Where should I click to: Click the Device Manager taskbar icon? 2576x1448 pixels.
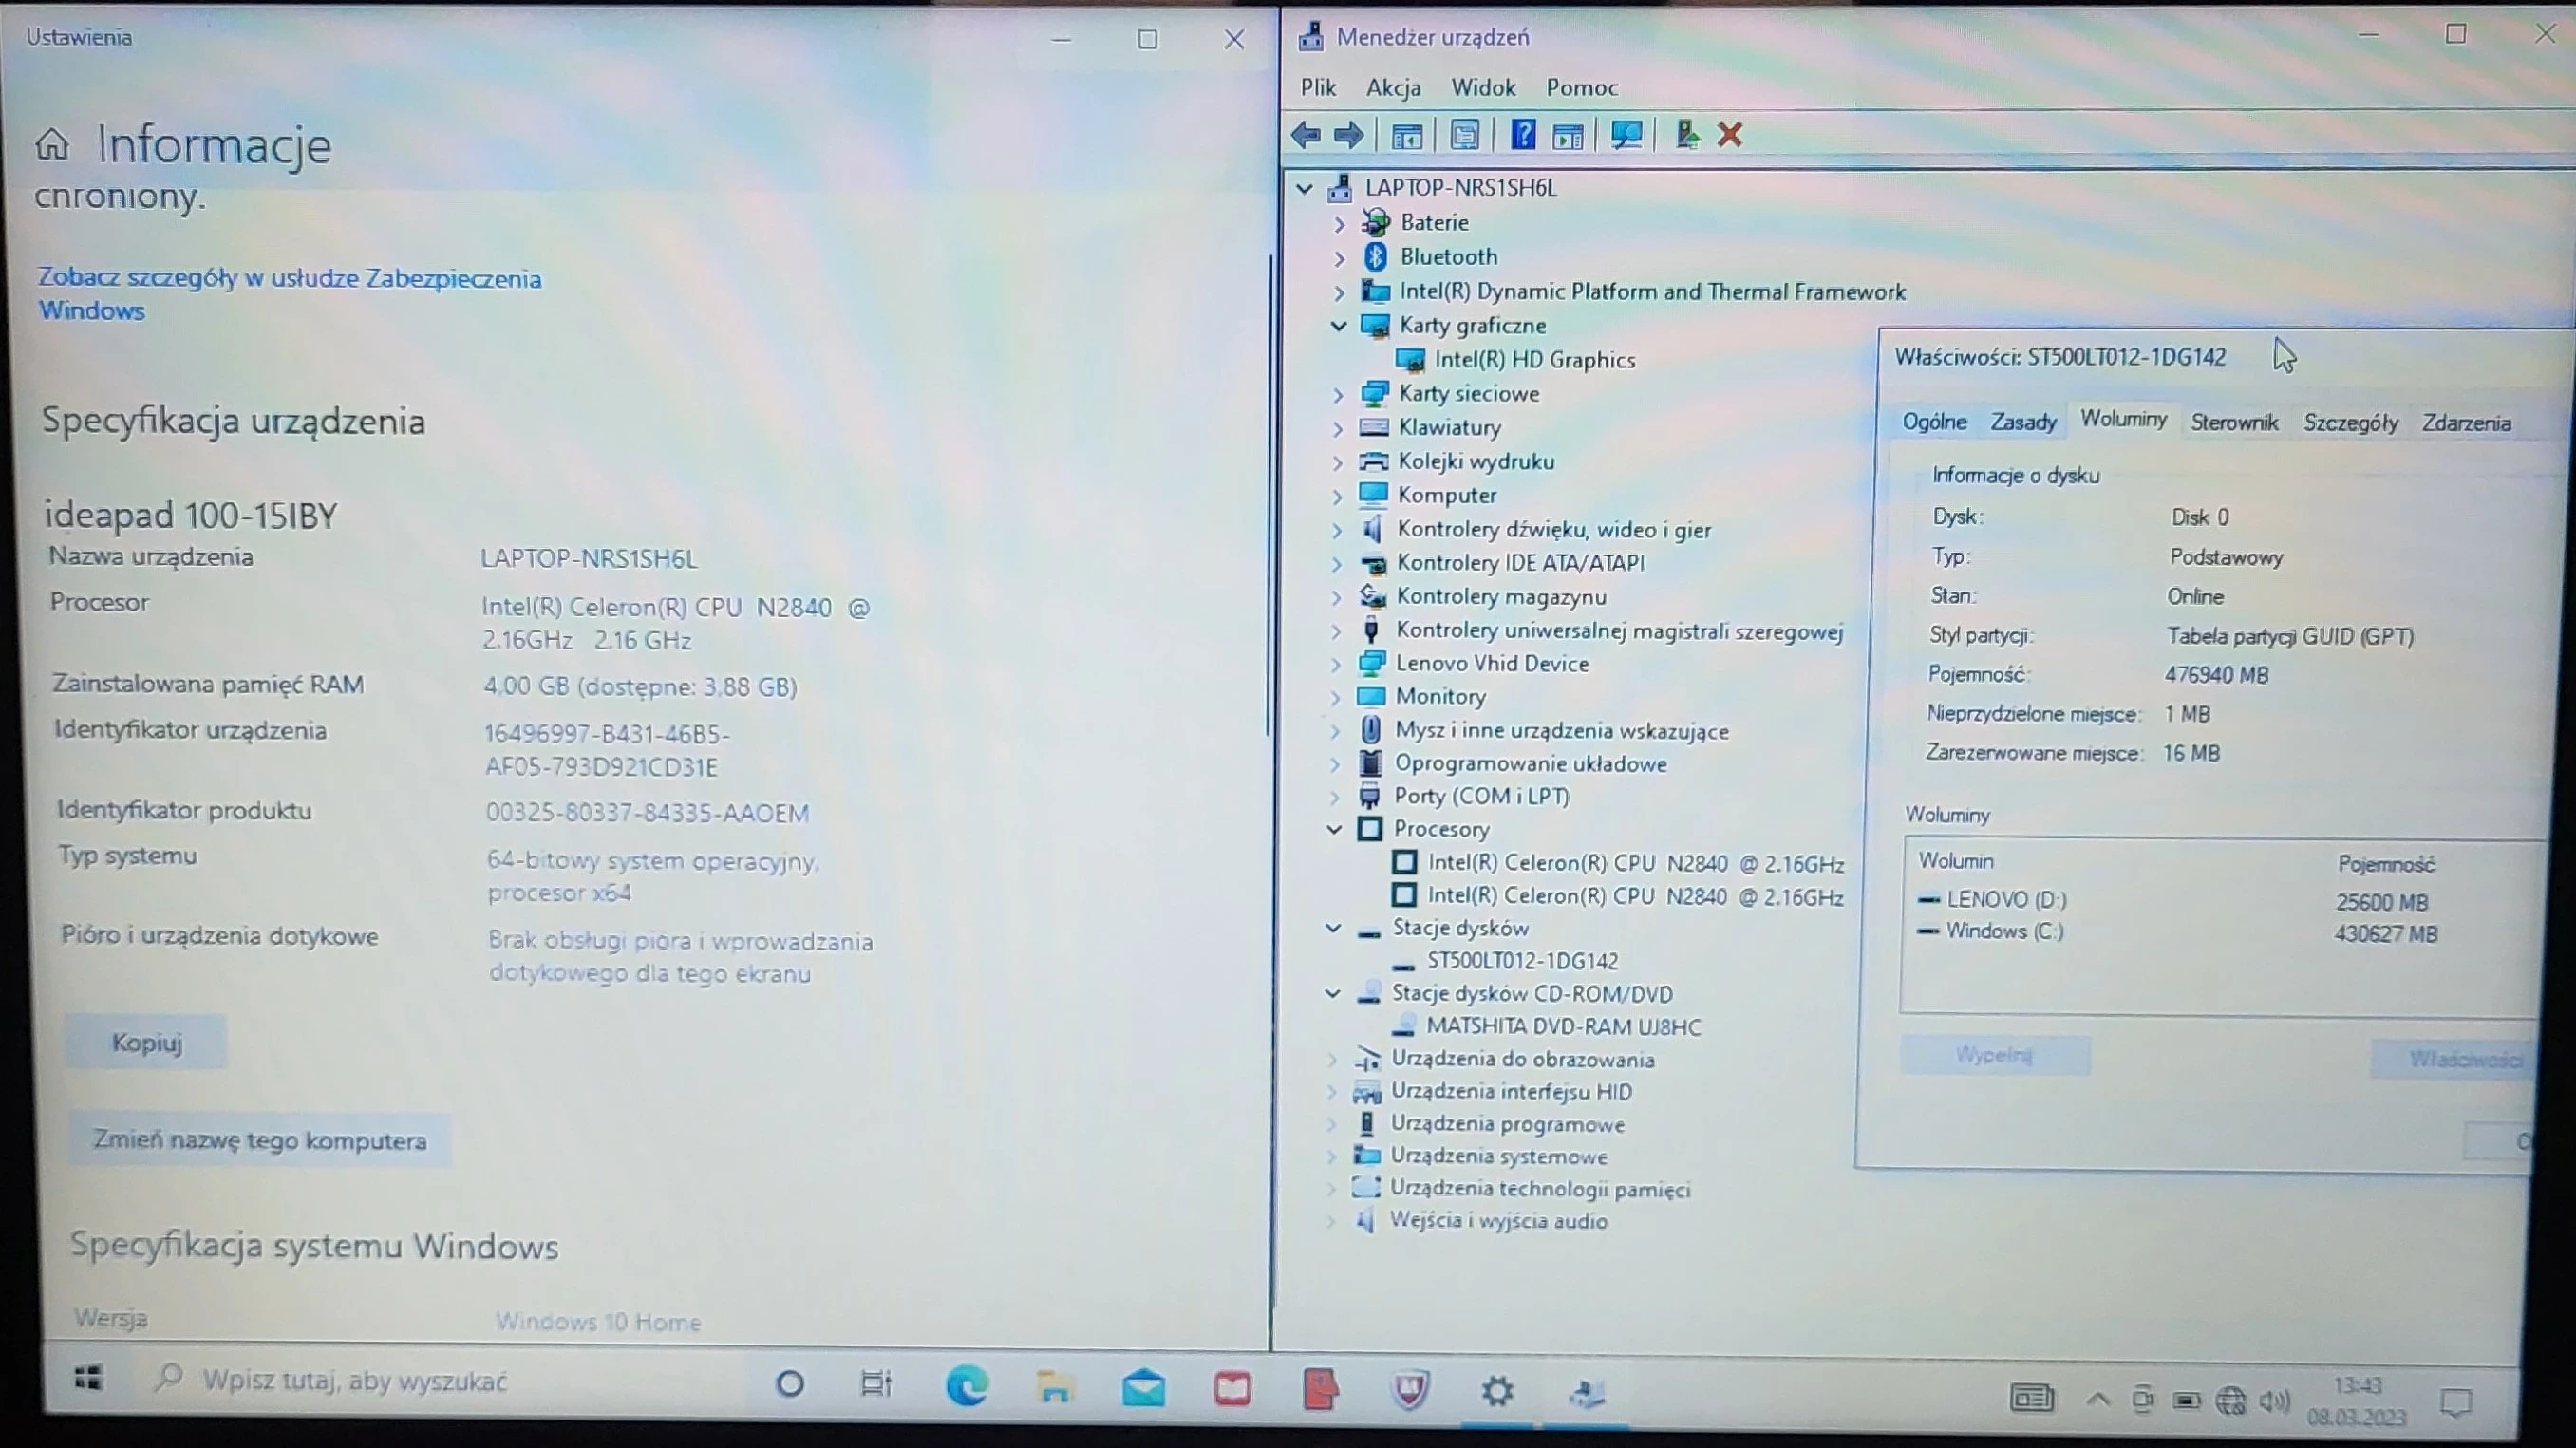click(1587, 1392)
